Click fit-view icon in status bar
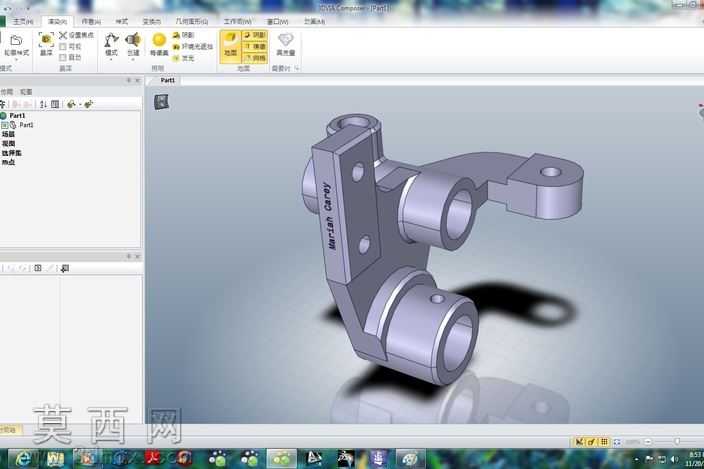Screen dimensions: 704x469 617,442
